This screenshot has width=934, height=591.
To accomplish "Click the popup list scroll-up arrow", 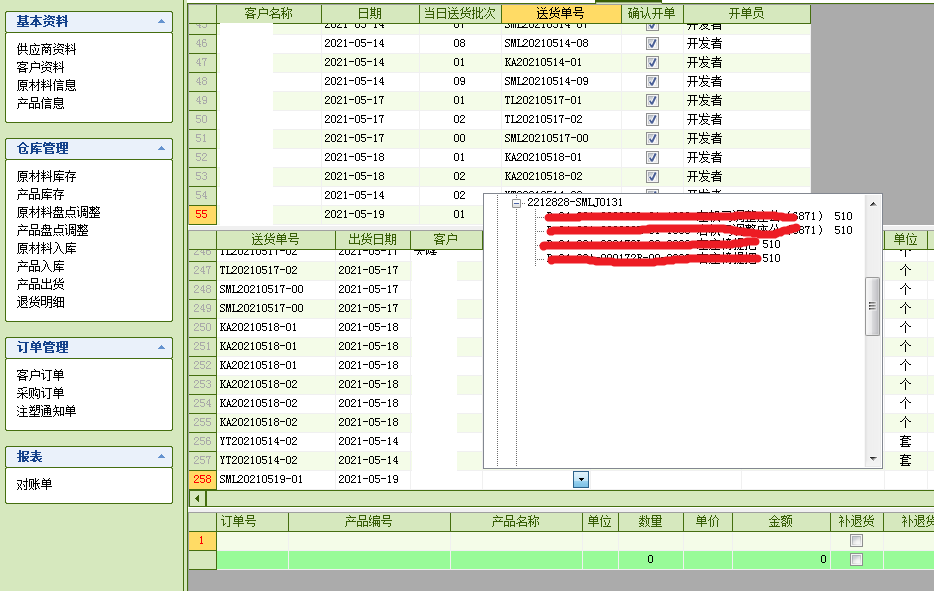I will (873, 204).
